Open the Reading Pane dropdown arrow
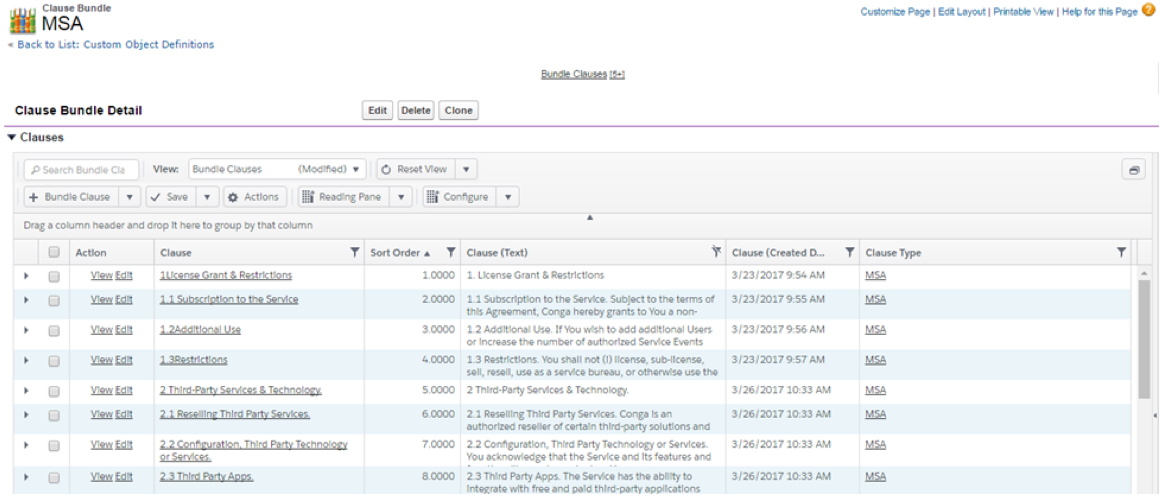1170x501 pixels. 401,197
